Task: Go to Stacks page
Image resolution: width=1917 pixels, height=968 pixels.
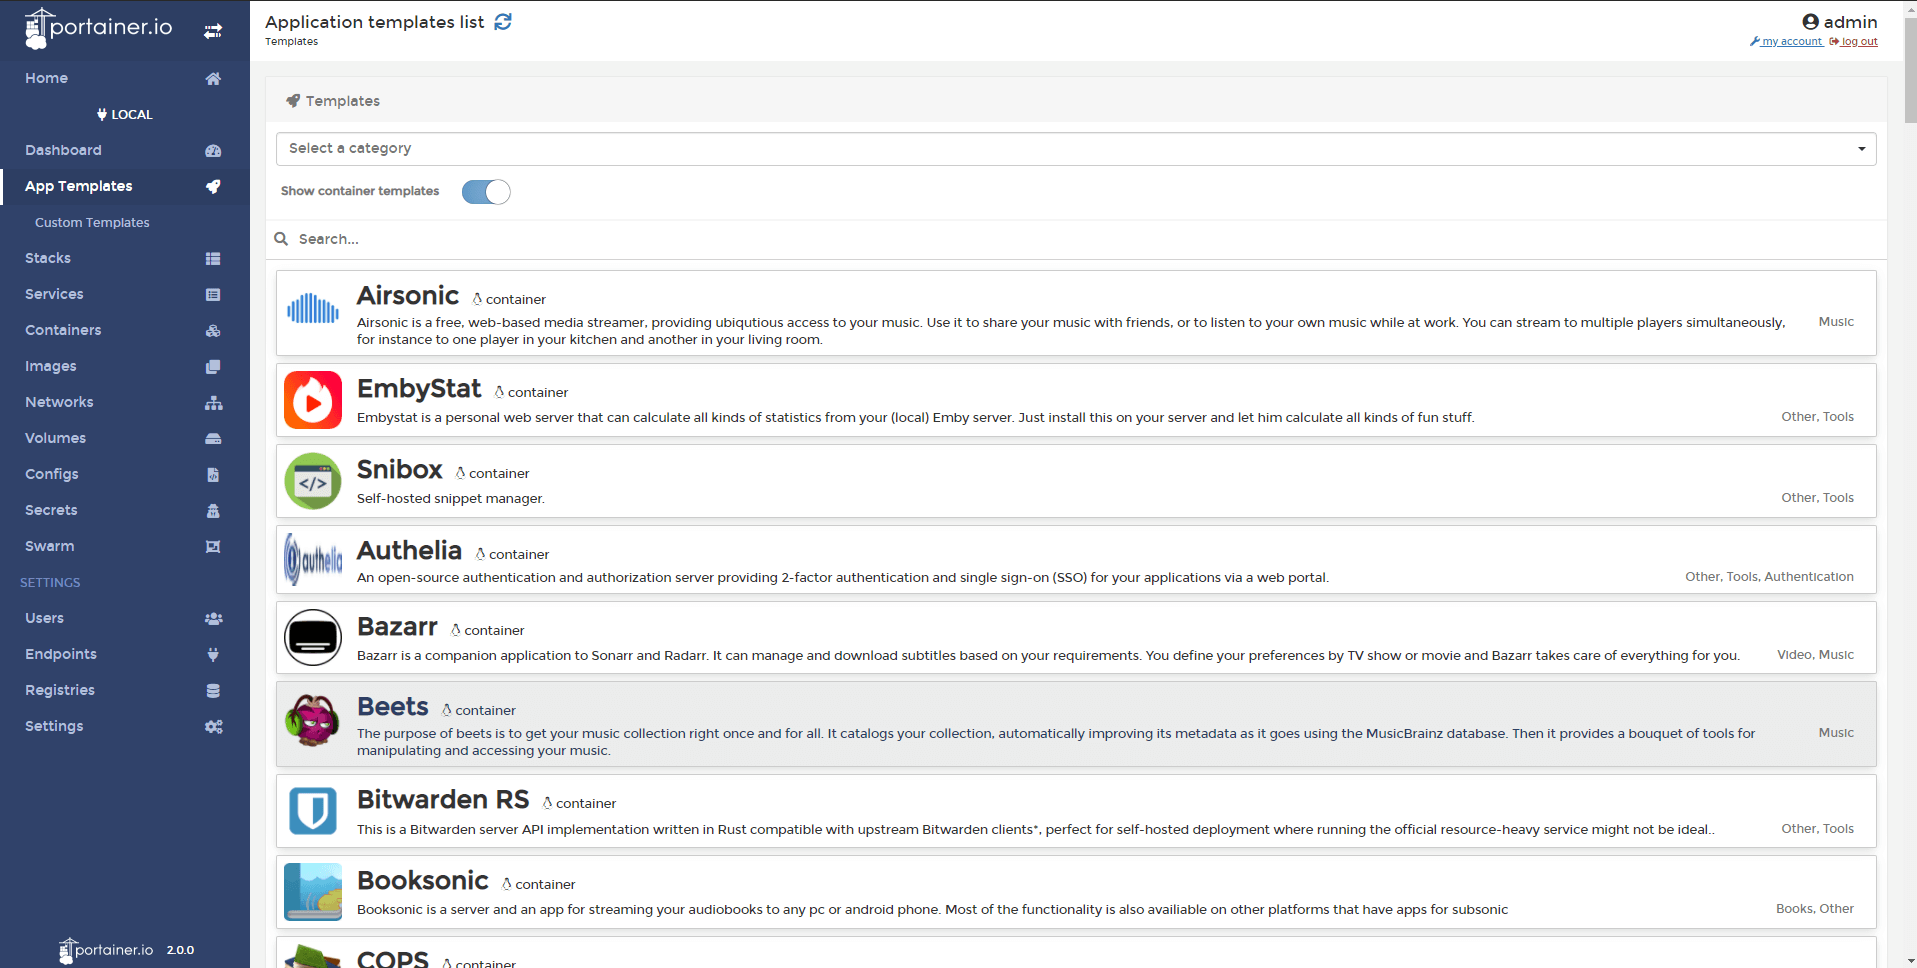Action: point(48,258)
